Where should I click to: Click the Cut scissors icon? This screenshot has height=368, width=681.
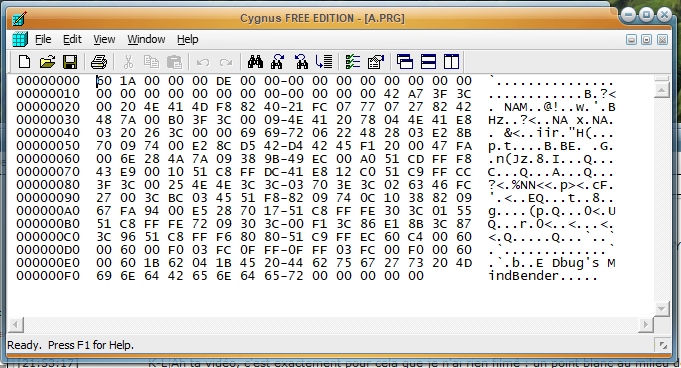tap(128, 62)
